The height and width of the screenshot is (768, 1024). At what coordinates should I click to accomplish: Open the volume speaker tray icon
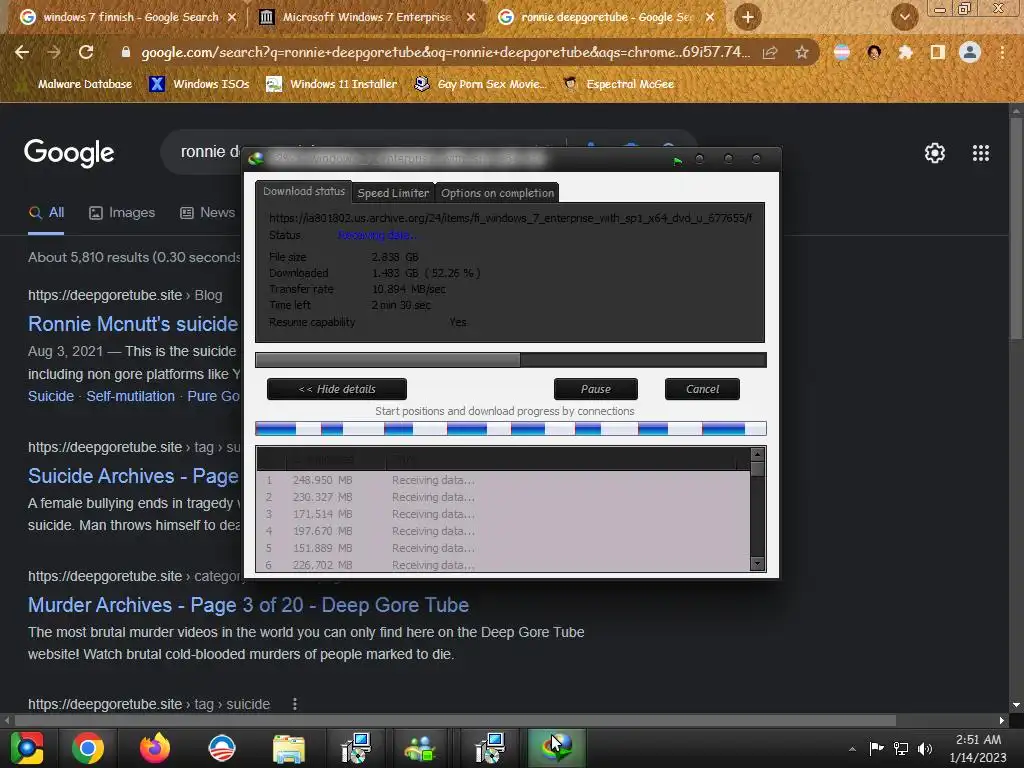click(925, 748)
